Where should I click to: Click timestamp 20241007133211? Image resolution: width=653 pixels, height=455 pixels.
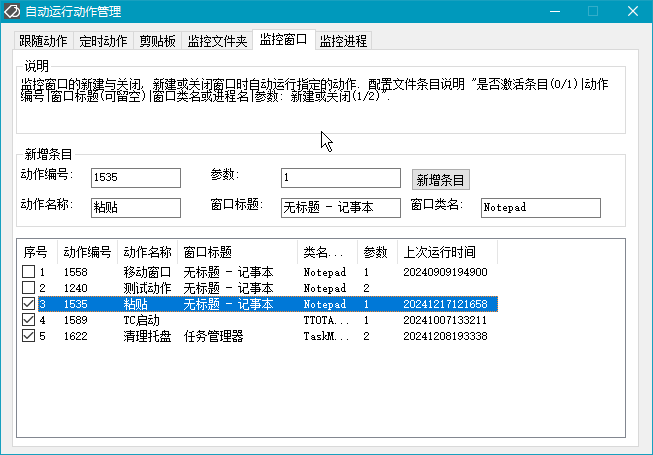tap(445, 320)
